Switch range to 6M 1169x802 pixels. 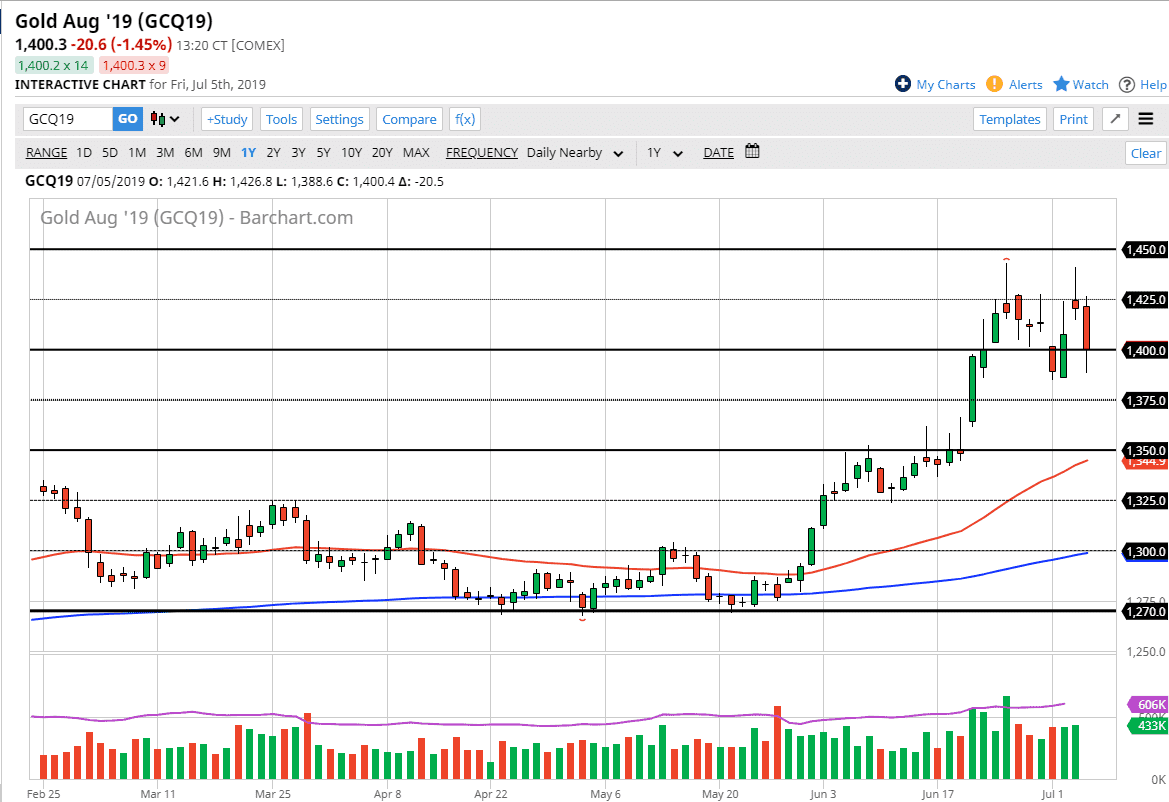(193, 153)
